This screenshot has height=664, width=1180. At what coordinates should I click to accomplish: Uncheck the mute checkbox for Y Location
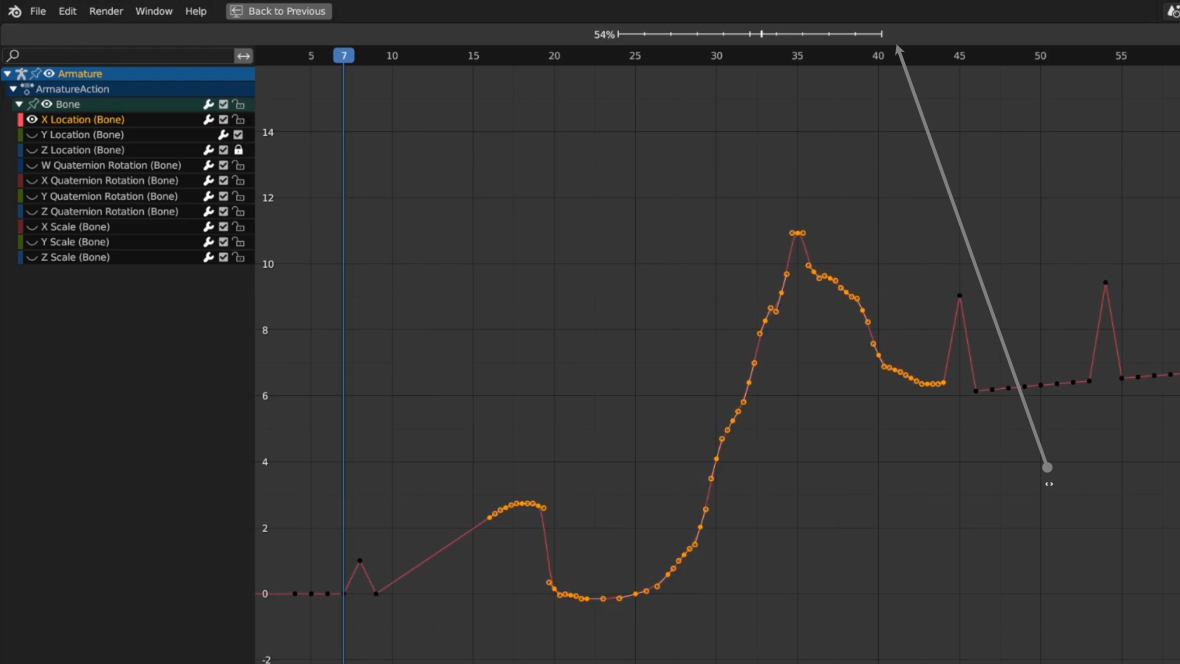click(x=238, y=135)
